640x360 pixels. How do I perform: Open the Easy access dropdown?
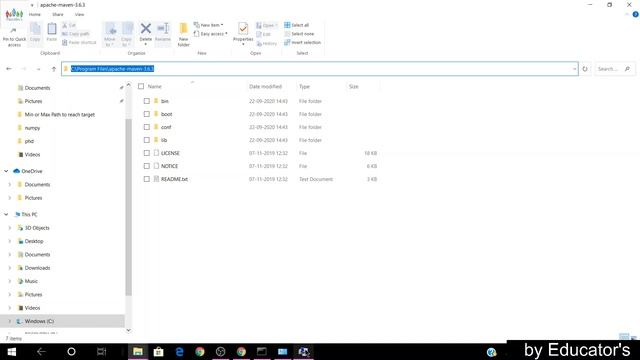pyautogui.click(x=211, y=34)
